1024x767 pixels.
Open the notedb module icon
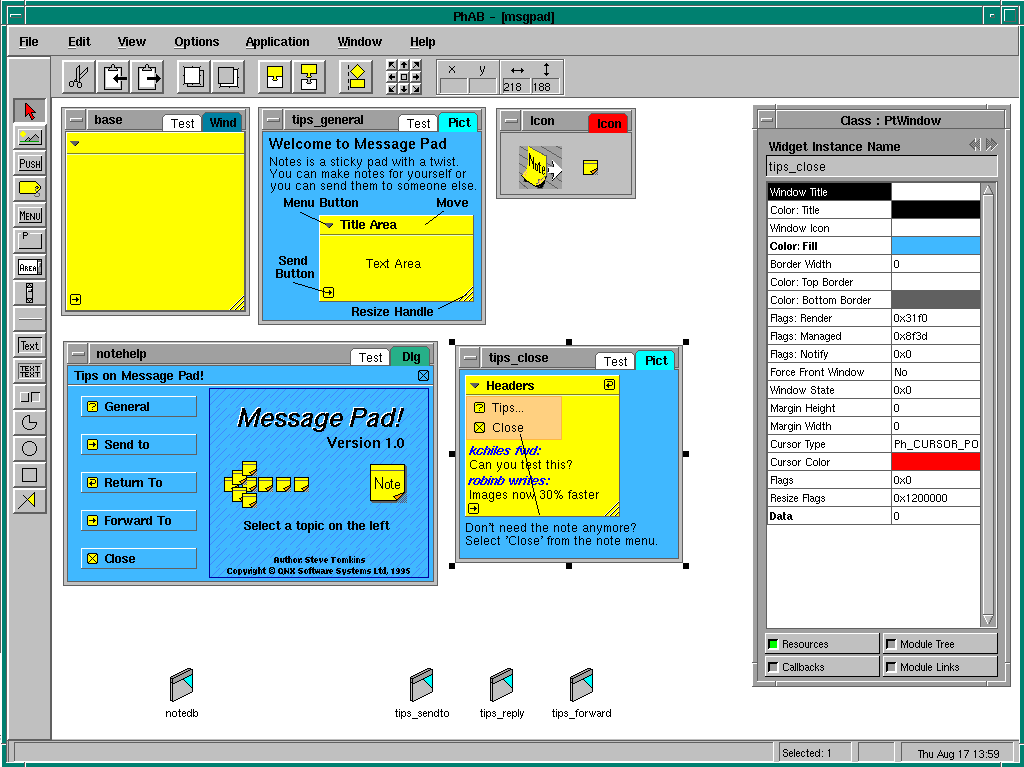click(x=181, y=686)
